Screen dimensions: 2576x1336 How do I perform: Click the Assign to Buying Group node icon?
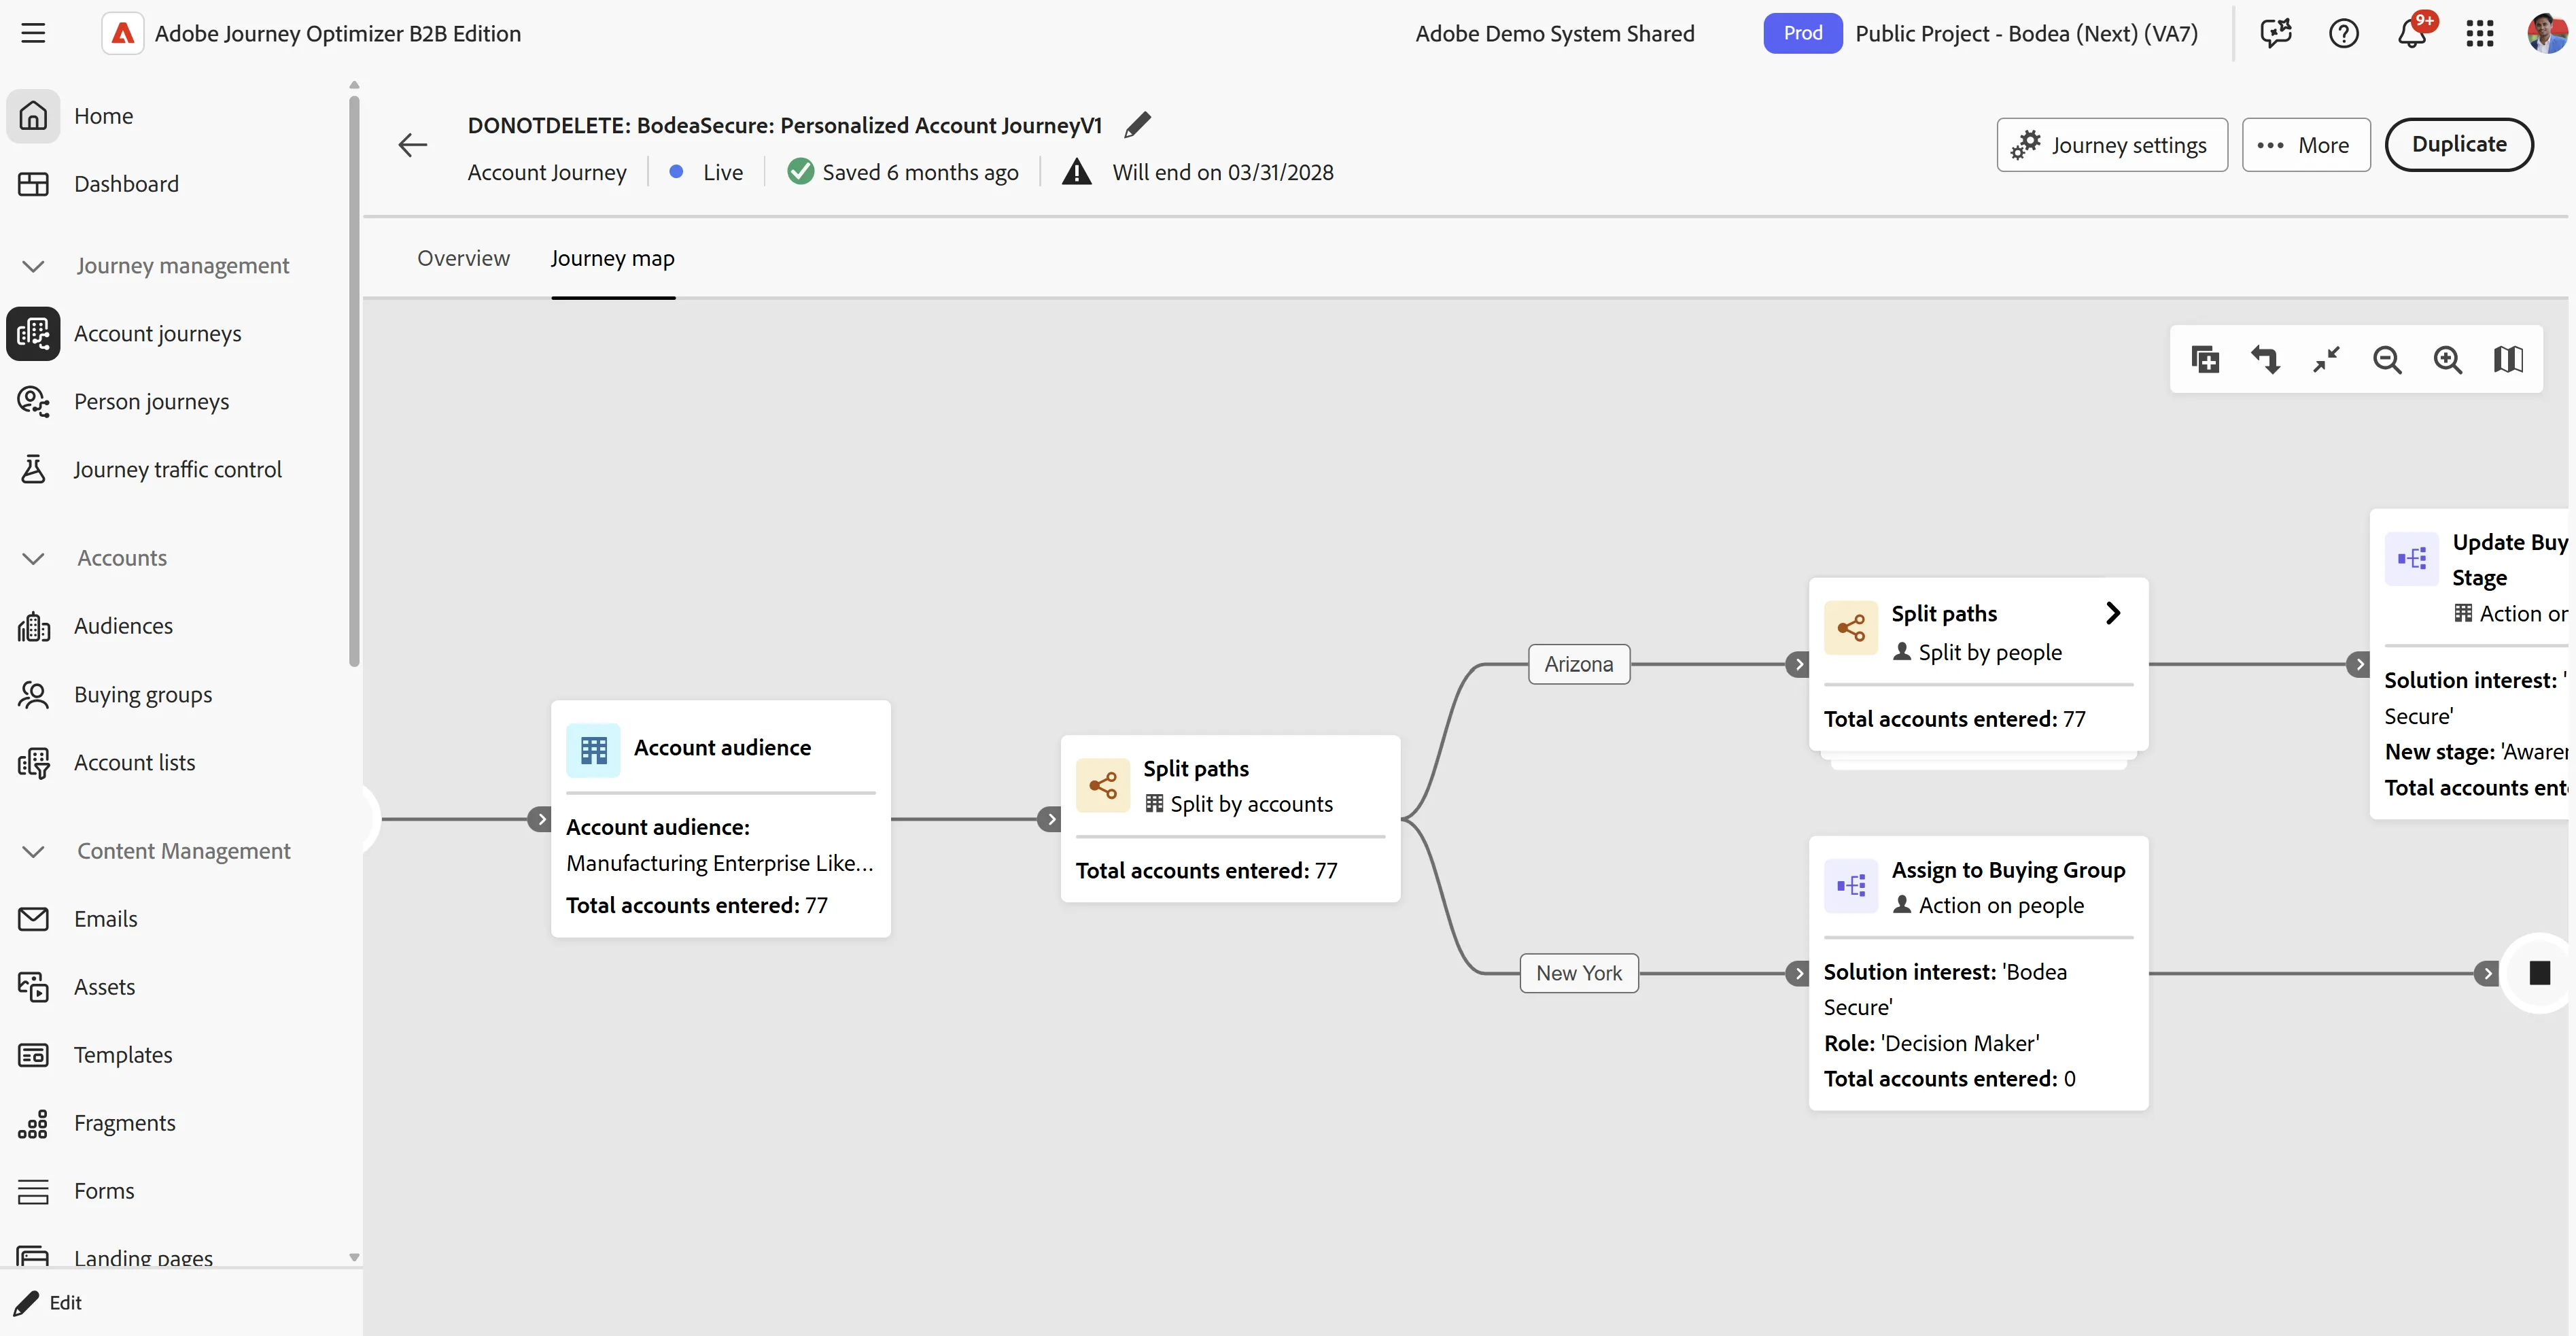pos(1851,886)
